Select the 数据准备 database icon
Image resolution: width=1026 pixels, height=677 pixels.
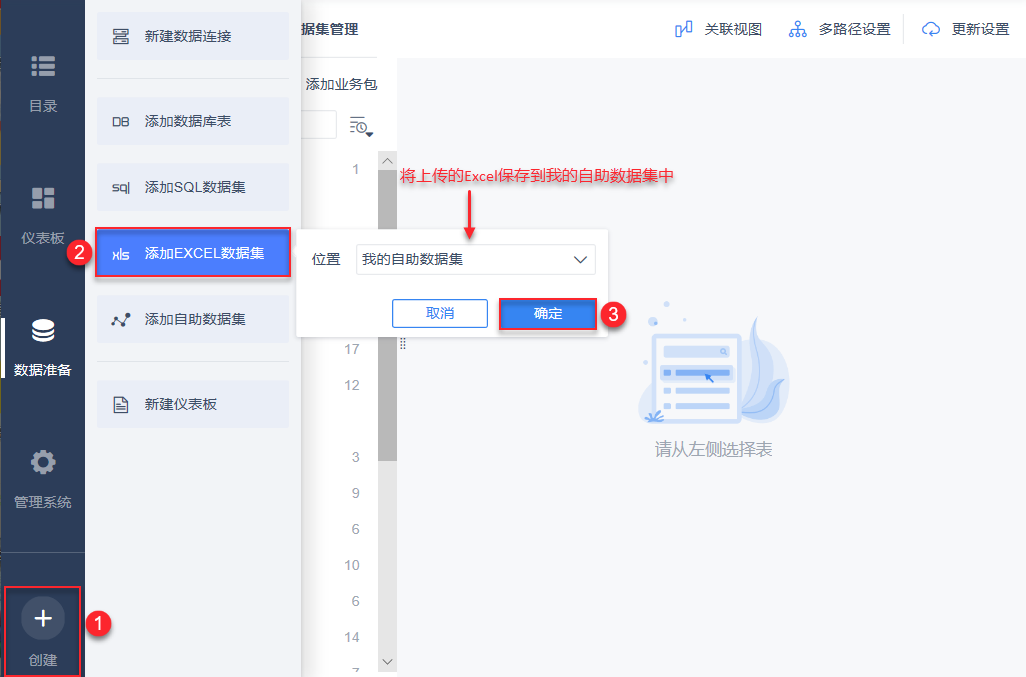point(43,331)
